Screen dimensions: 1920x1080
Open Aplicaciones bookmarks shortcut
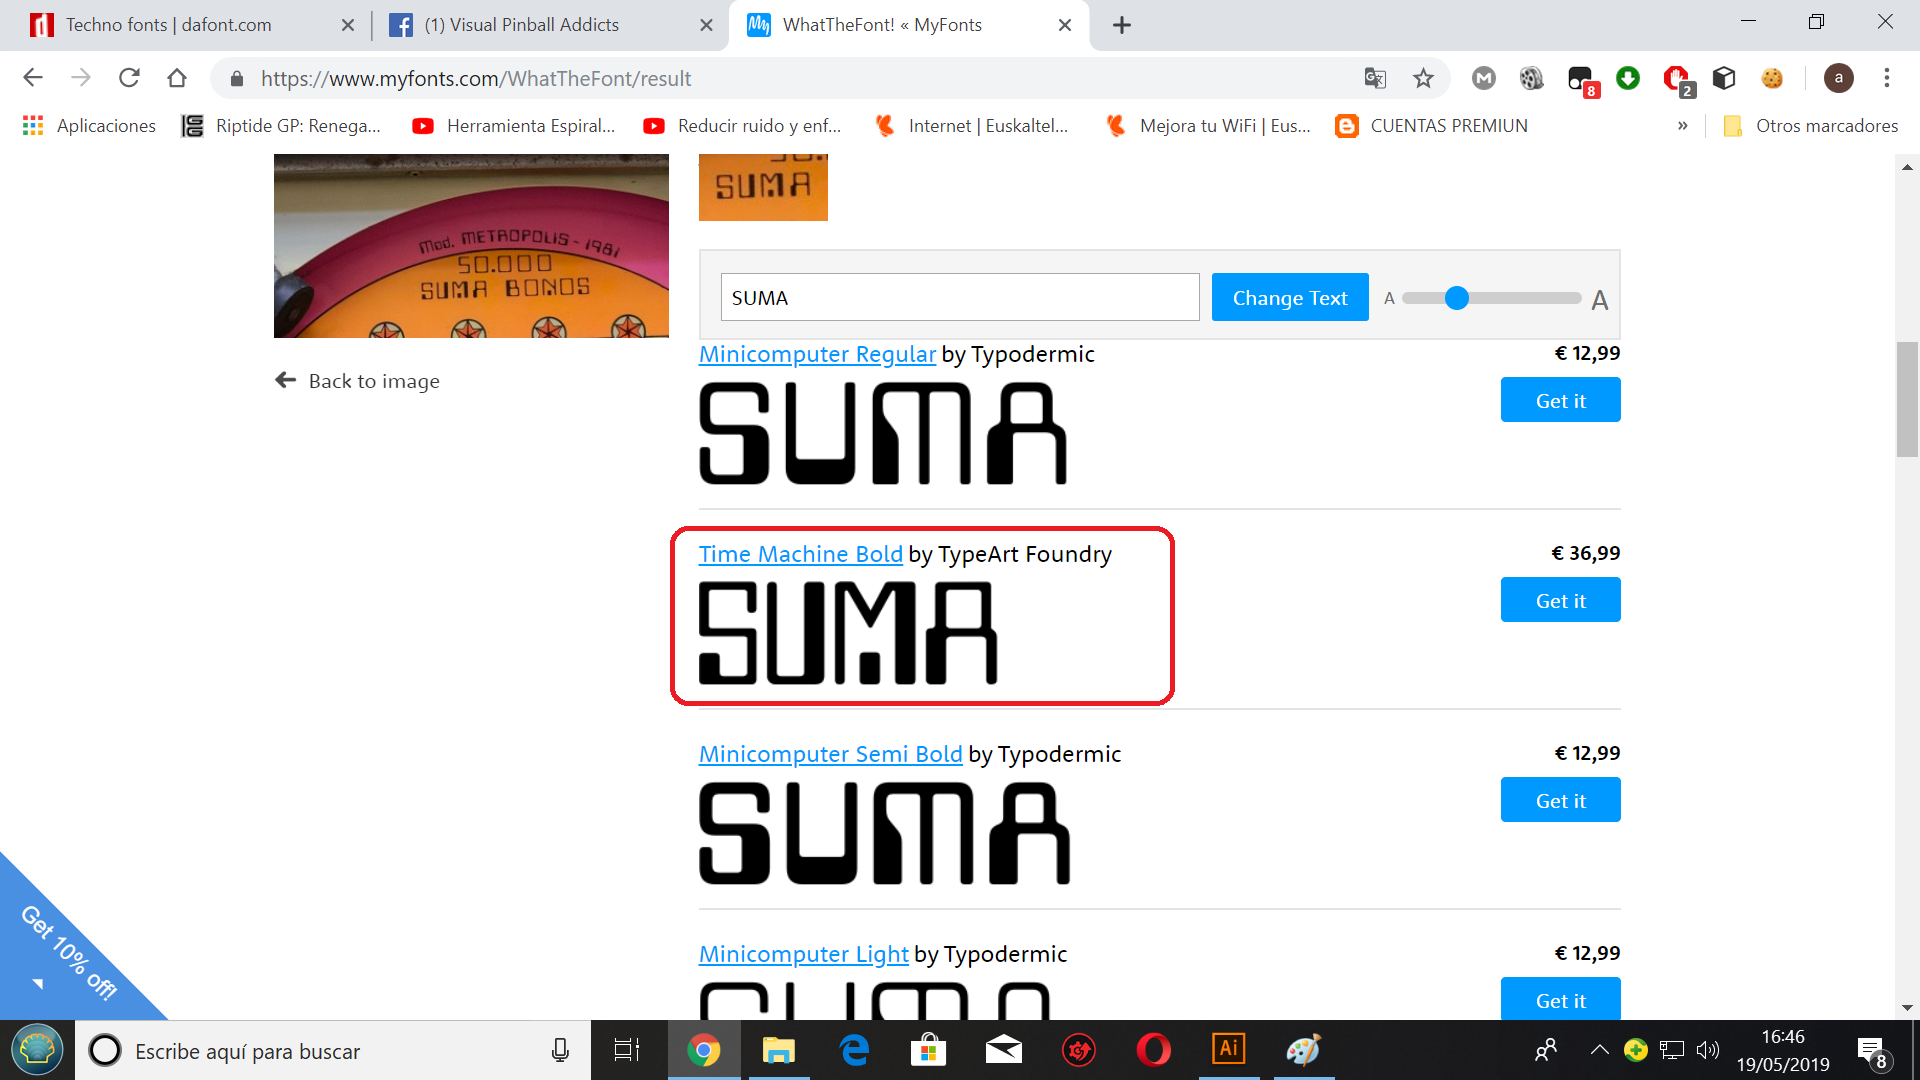pyautogui.click(x=90, y=126)
